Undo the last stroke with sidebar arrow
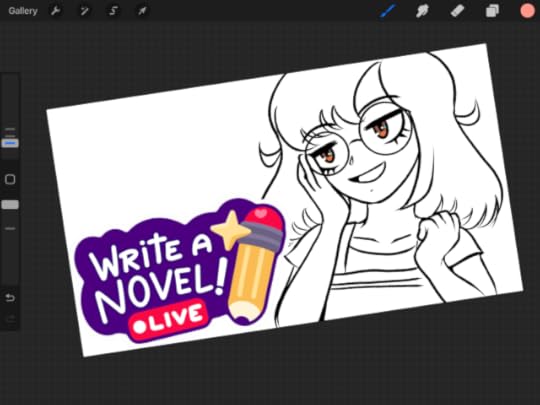540x405 pixels. [x=10, y=297]
